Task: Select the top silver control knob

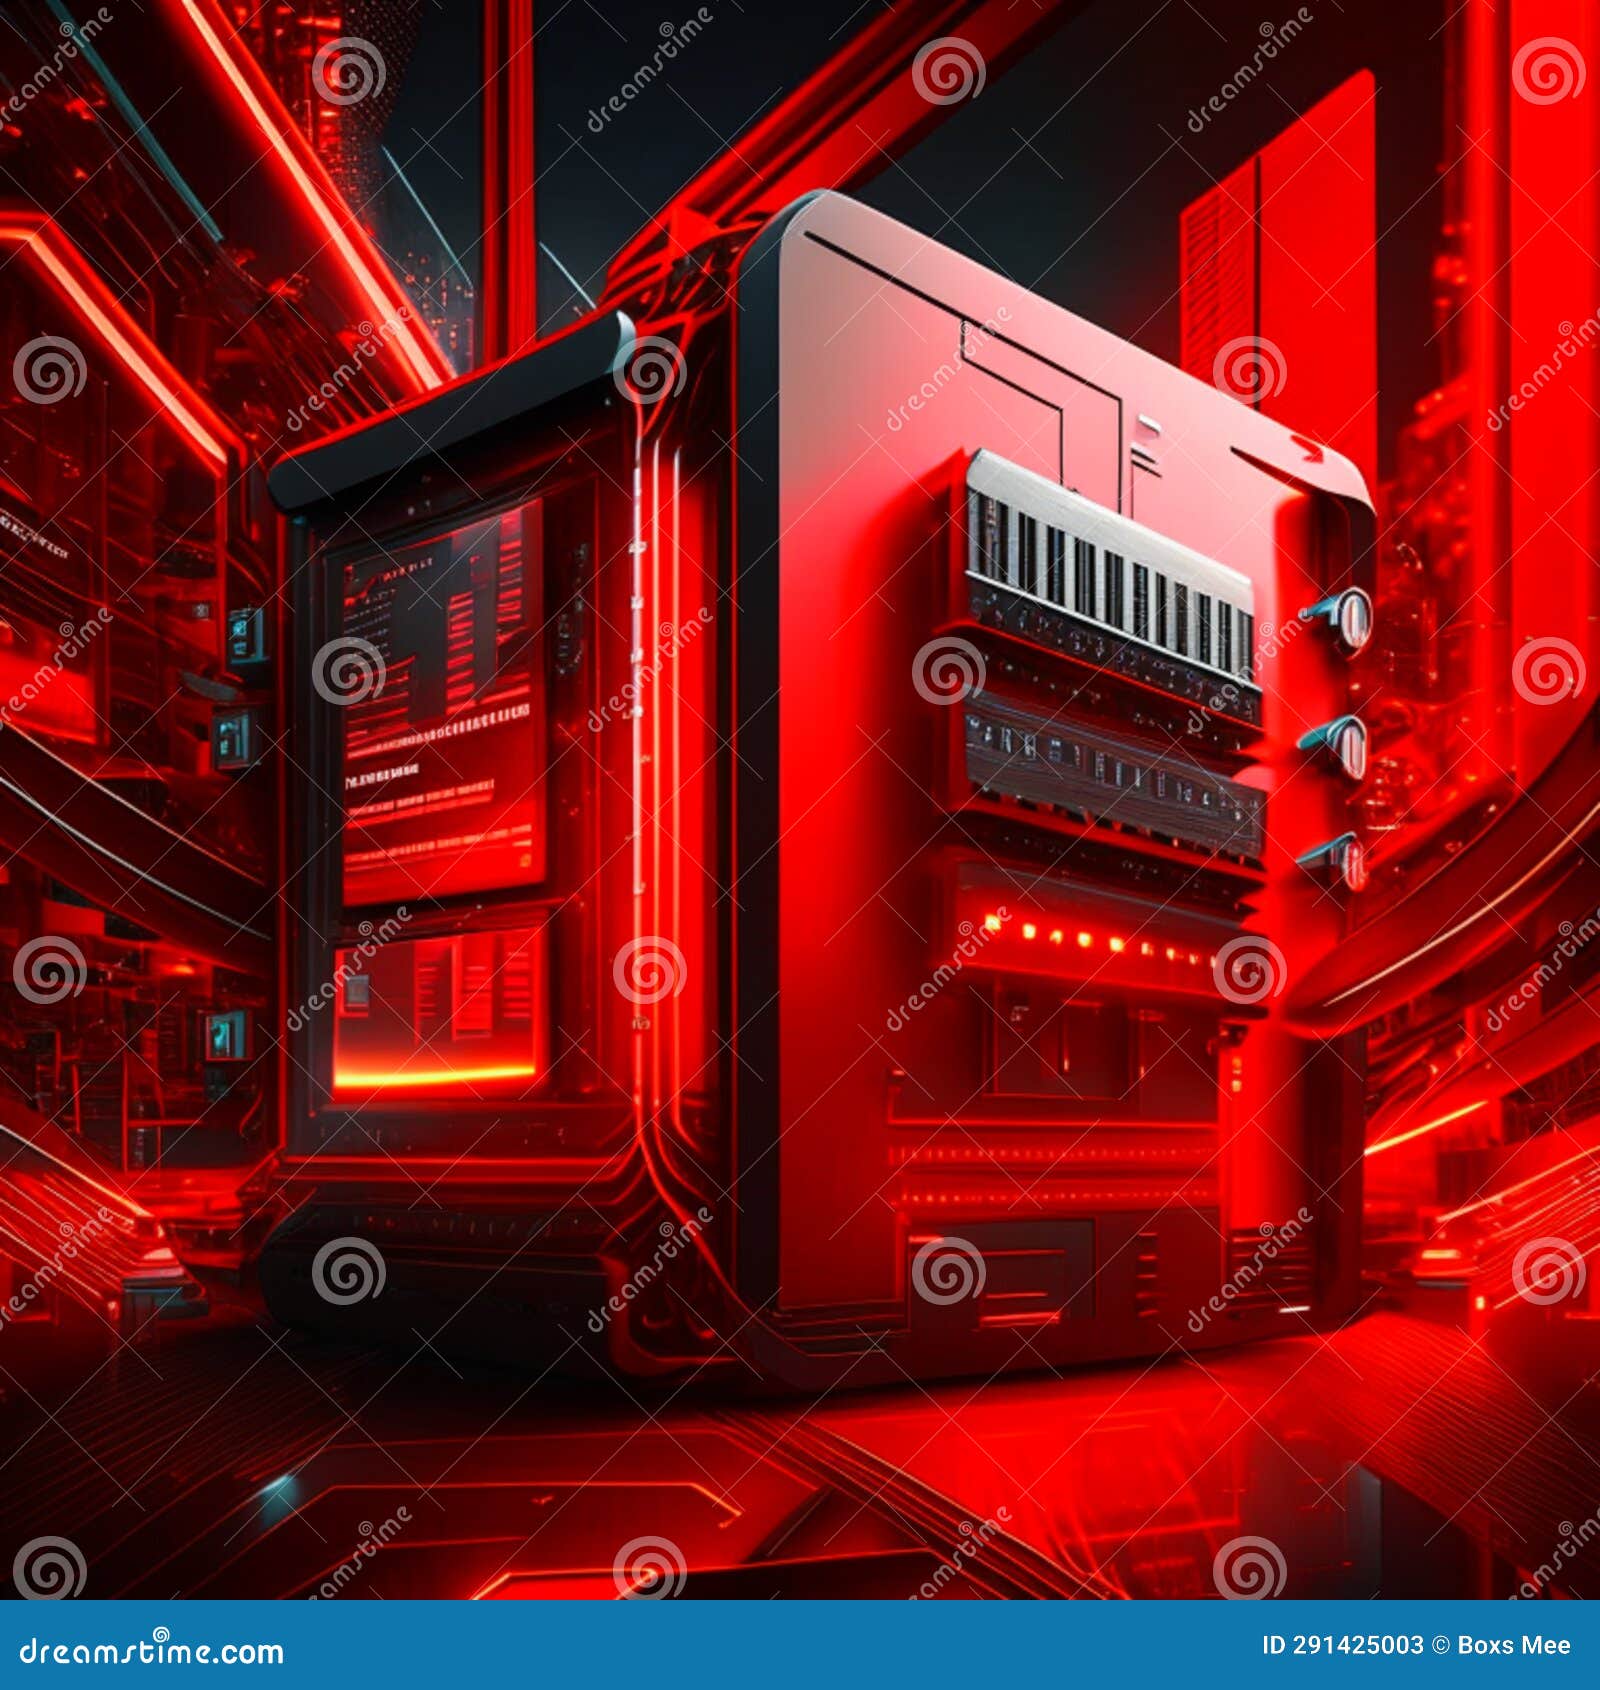Action: [1355, 618]
